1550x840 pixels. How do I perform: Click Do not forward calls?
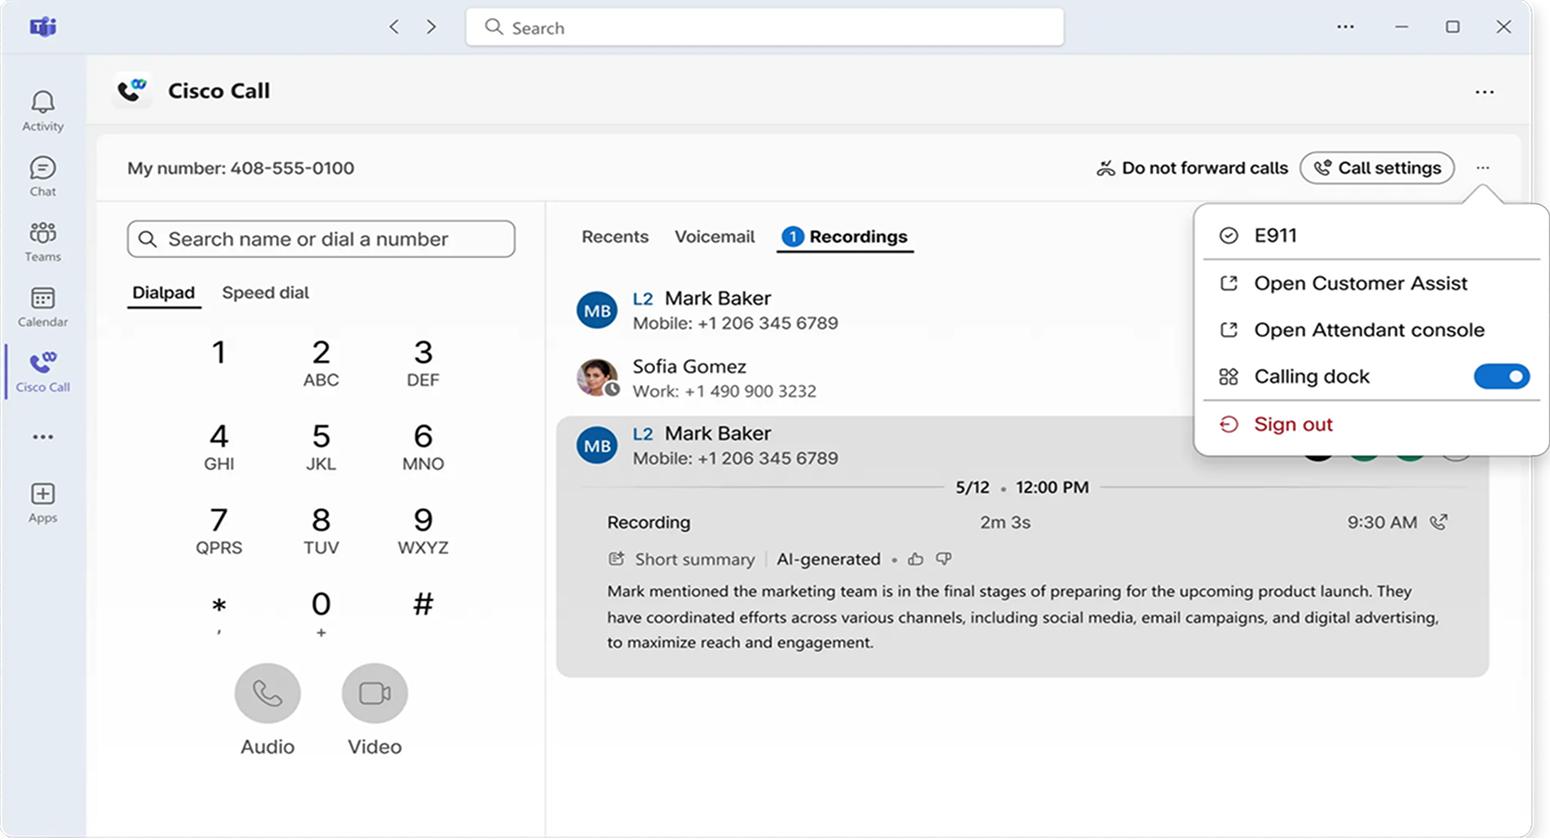pyautogui.click(x=1192, y=168)
